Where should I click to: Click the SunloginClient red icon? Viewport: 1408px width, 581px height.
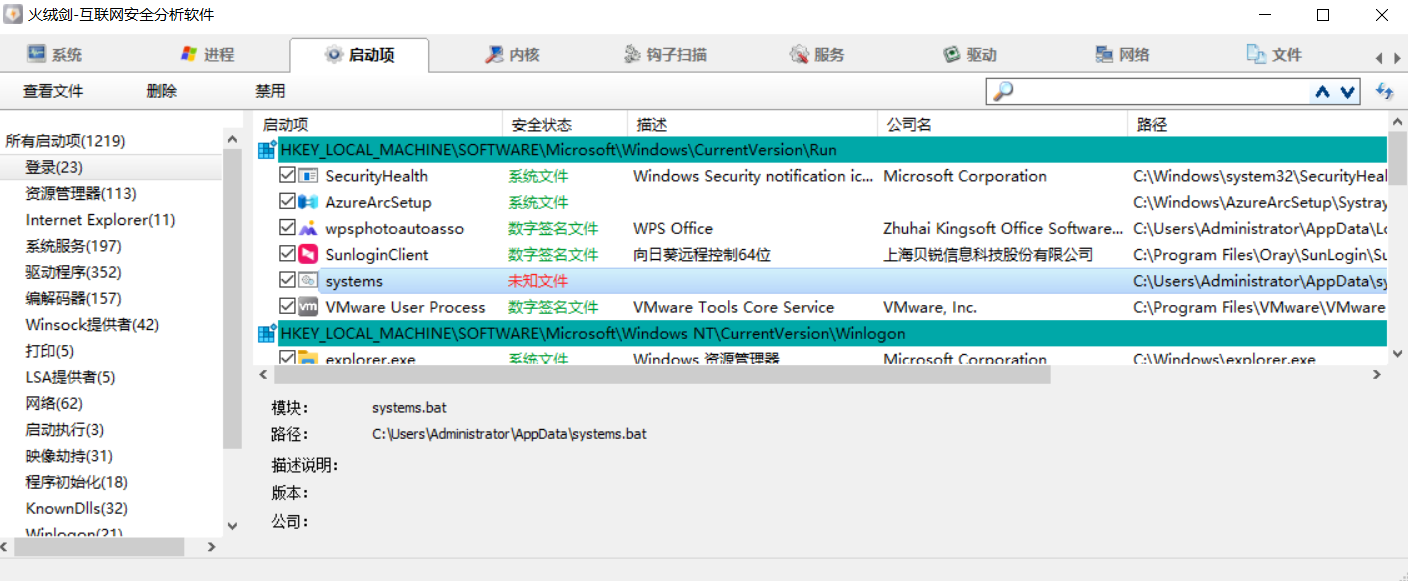coord(308,255)
